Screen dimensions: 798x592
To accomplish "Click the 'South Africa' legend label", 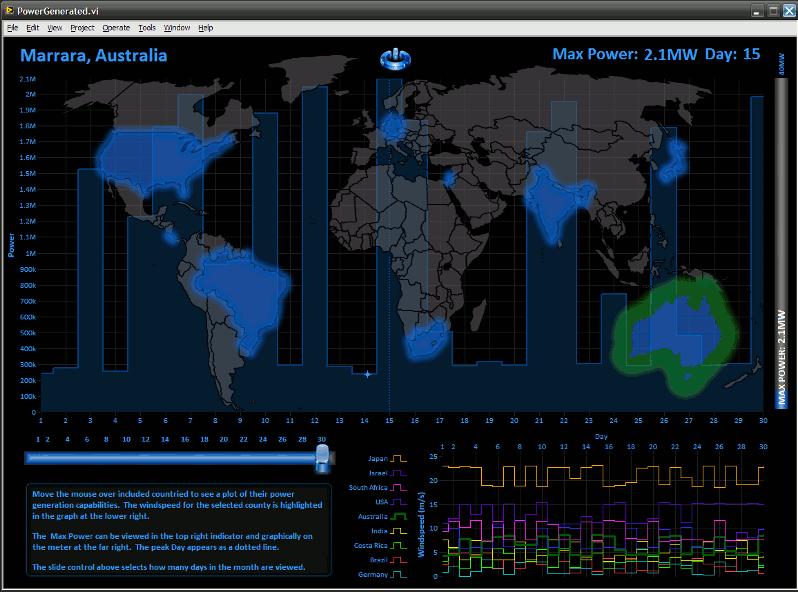I will [x=368, y=488].
